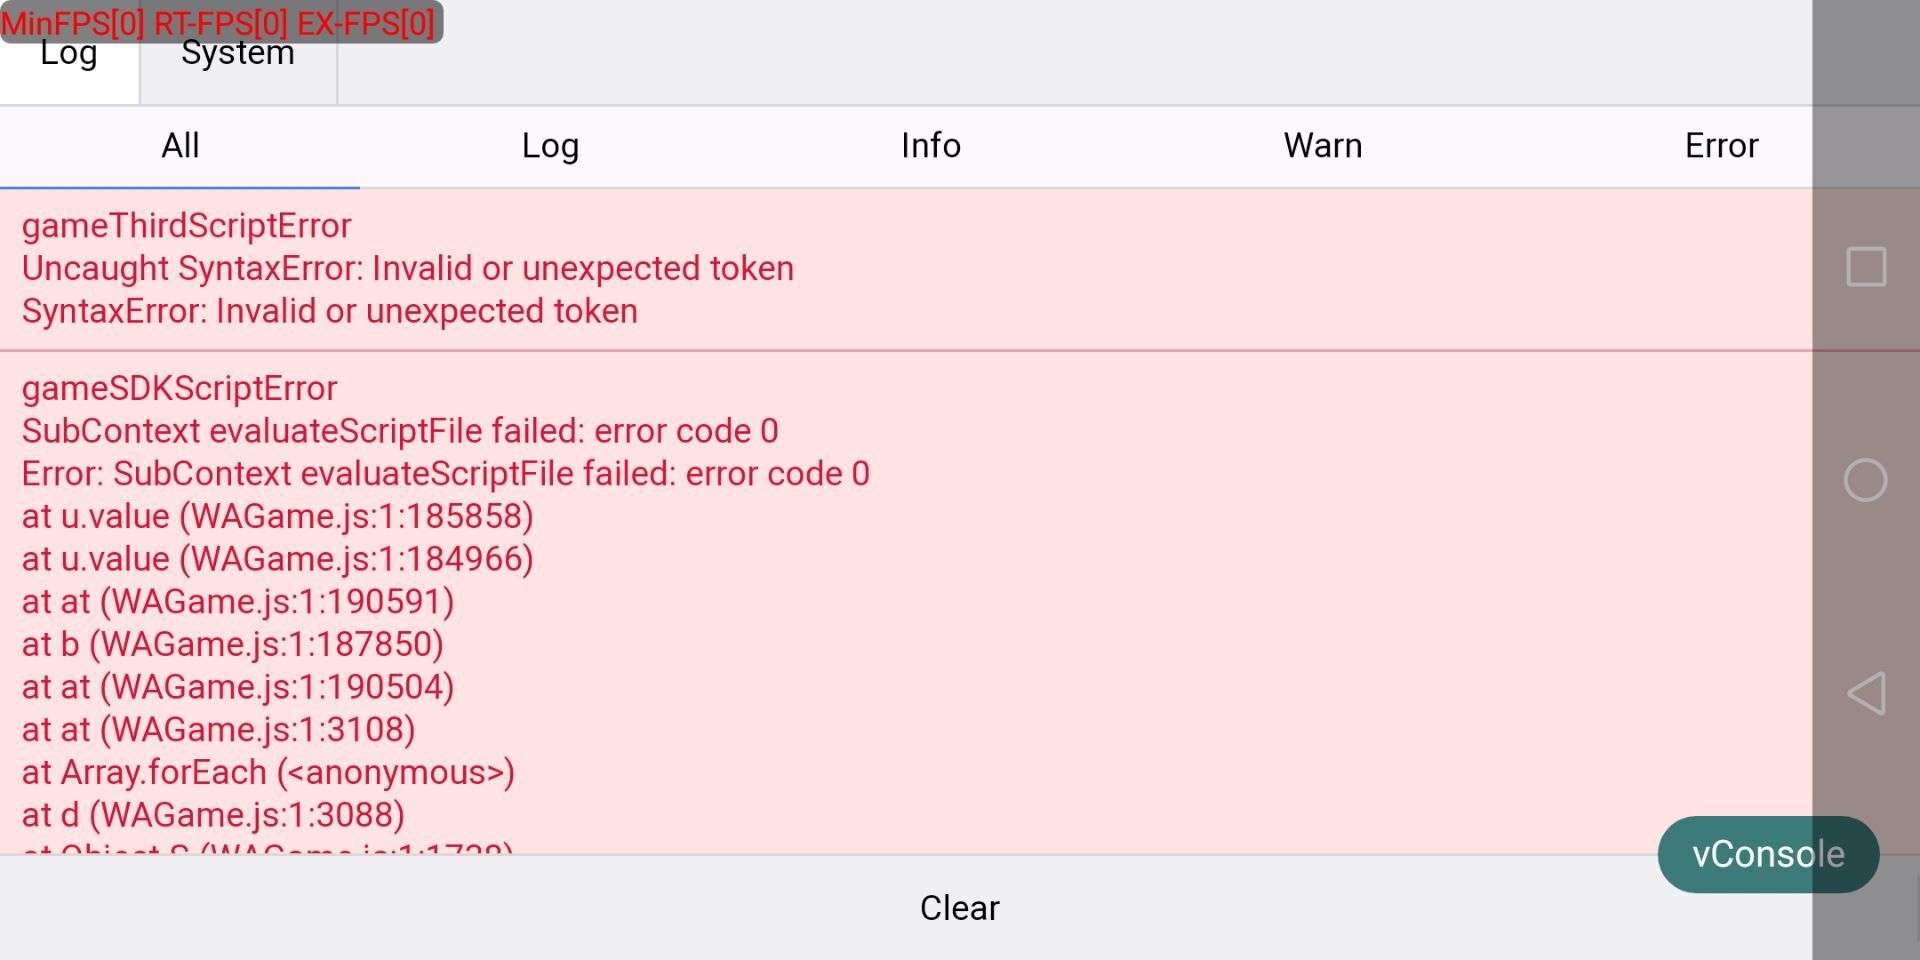Clear the console log output

pyautogui.click(x=959, y=907)
